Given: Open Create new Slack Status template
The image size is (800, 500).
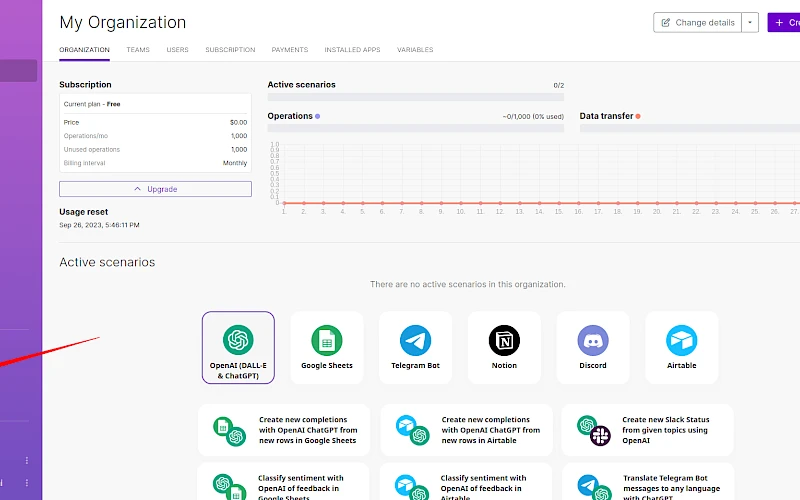Looking at the screenshot, I should [x=647, y=430].
